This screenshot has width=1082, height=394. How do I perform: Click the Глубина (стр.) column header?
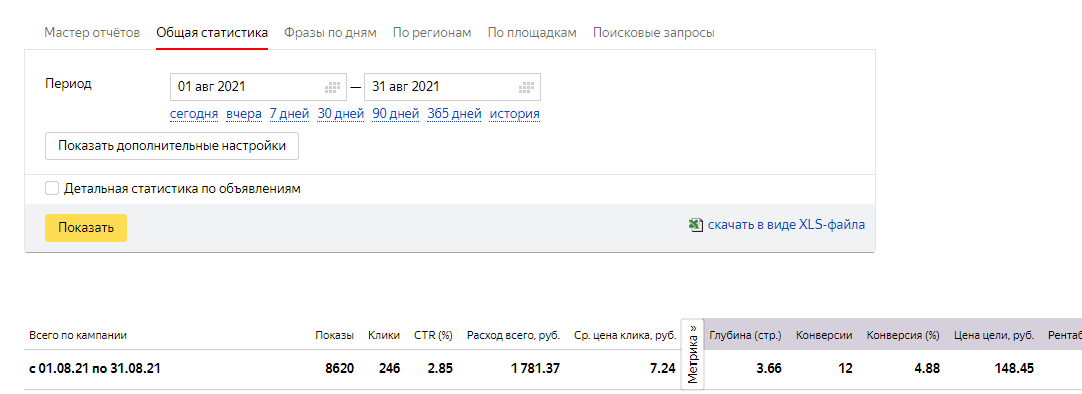(x=745, y=335)
